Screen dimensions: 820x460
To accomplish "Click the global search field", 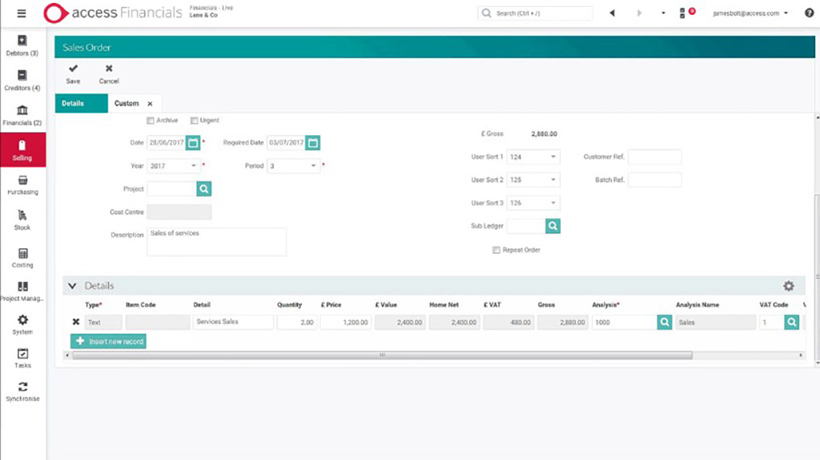I will pyautogui.click(x=535, y=13).
